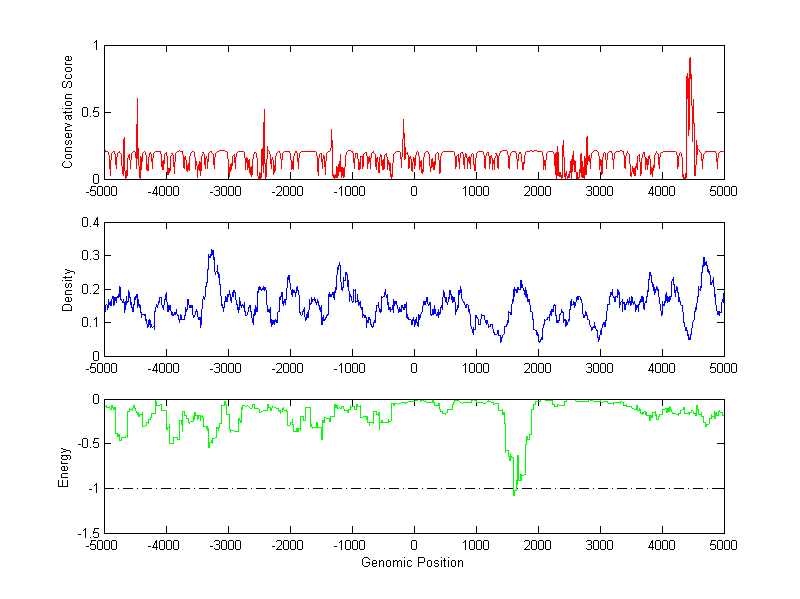This screenshot has height=599, width=800.
Task: Click the -5000 tick below the Conservation plot
Action: [104, 190]
